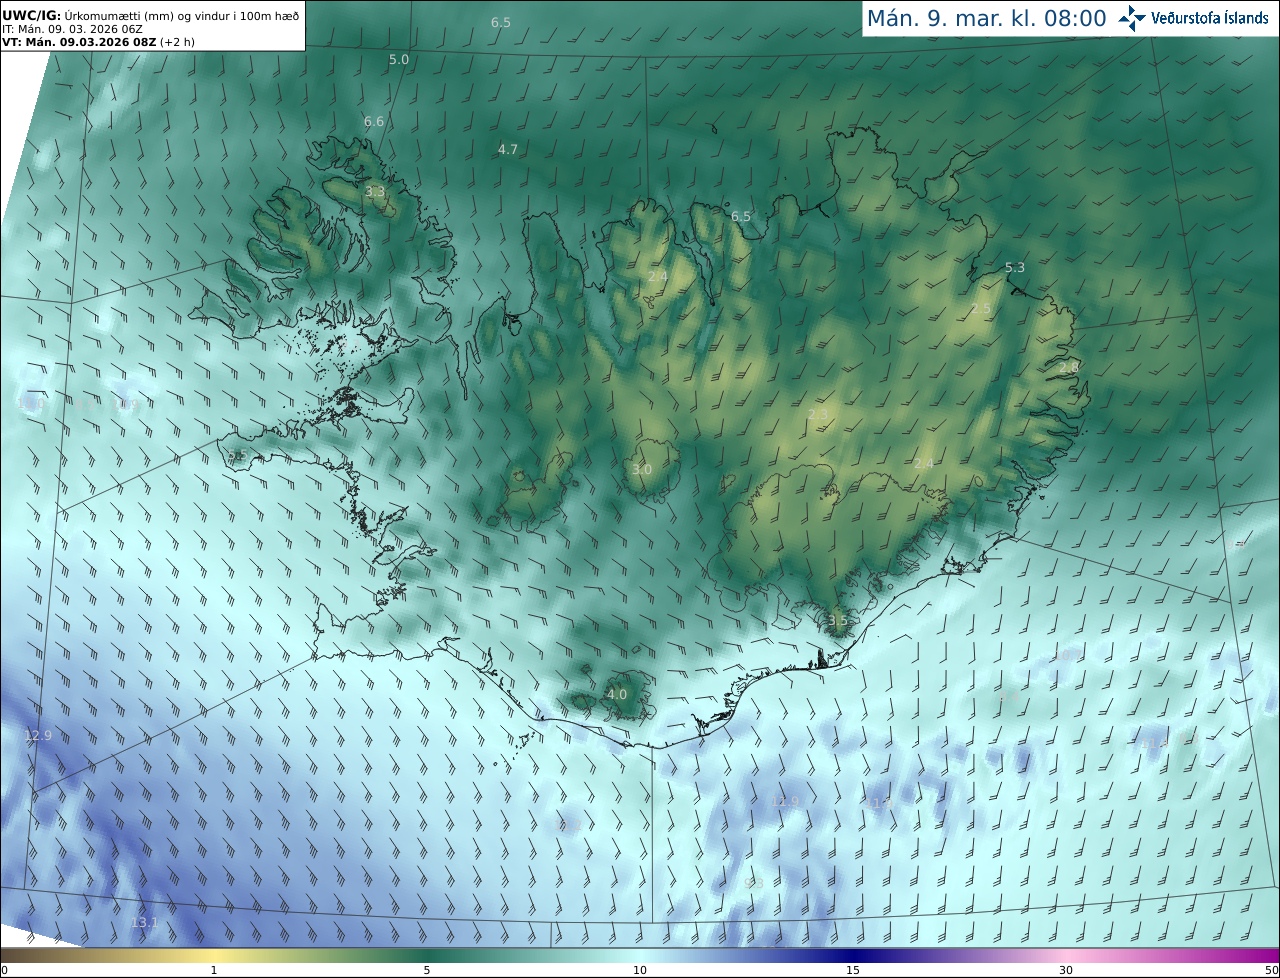
Task: Click the 15 tick on the color scale
Action: [853, 970]
